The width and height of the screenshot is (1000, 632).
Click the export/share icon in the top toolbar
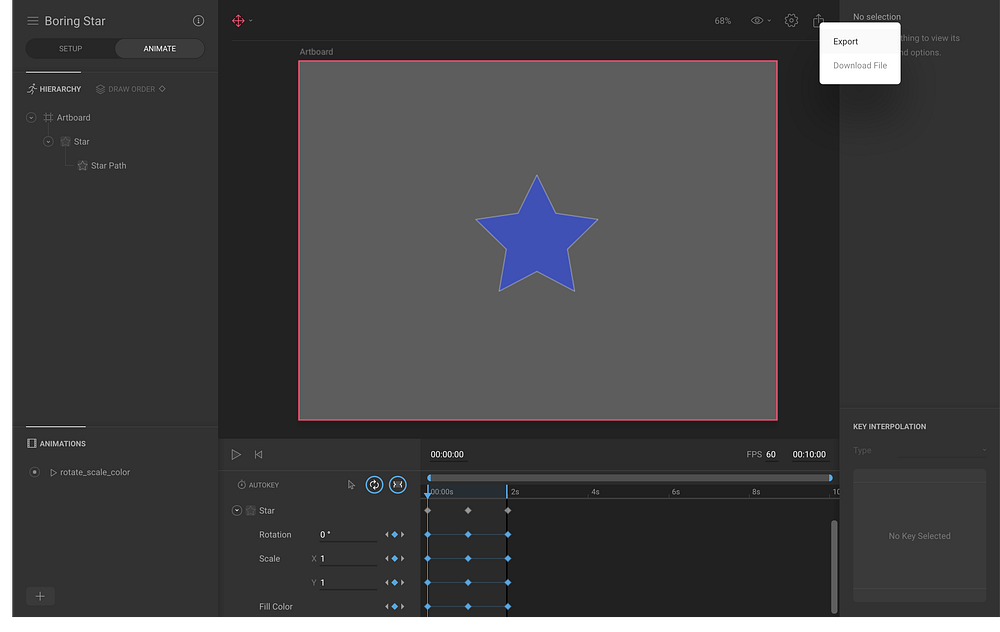click(820, 19)
